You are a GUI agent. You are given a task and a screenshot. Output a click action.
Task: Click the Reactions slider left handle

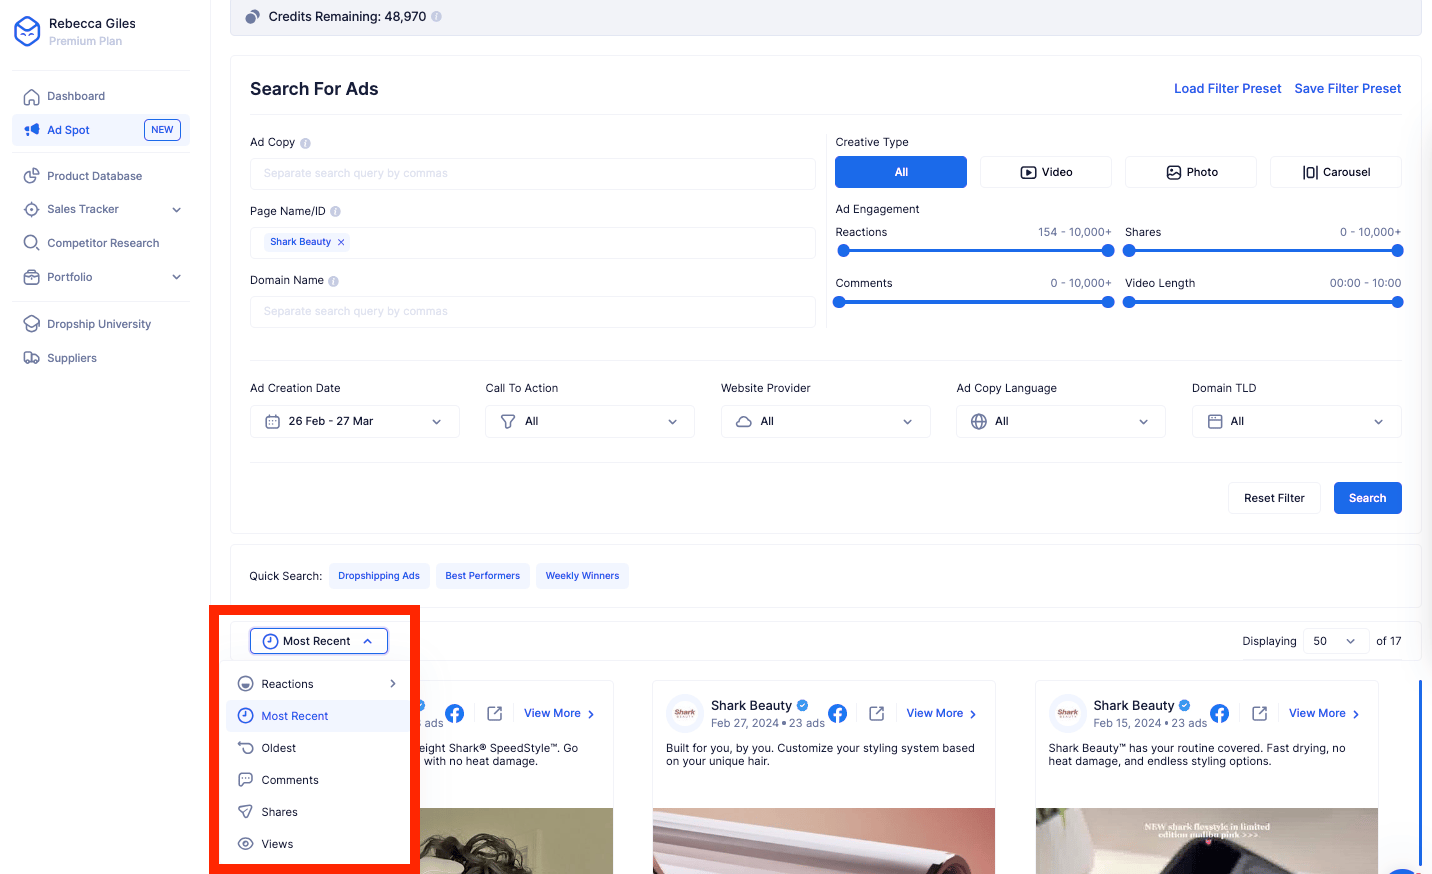[842, 251]
